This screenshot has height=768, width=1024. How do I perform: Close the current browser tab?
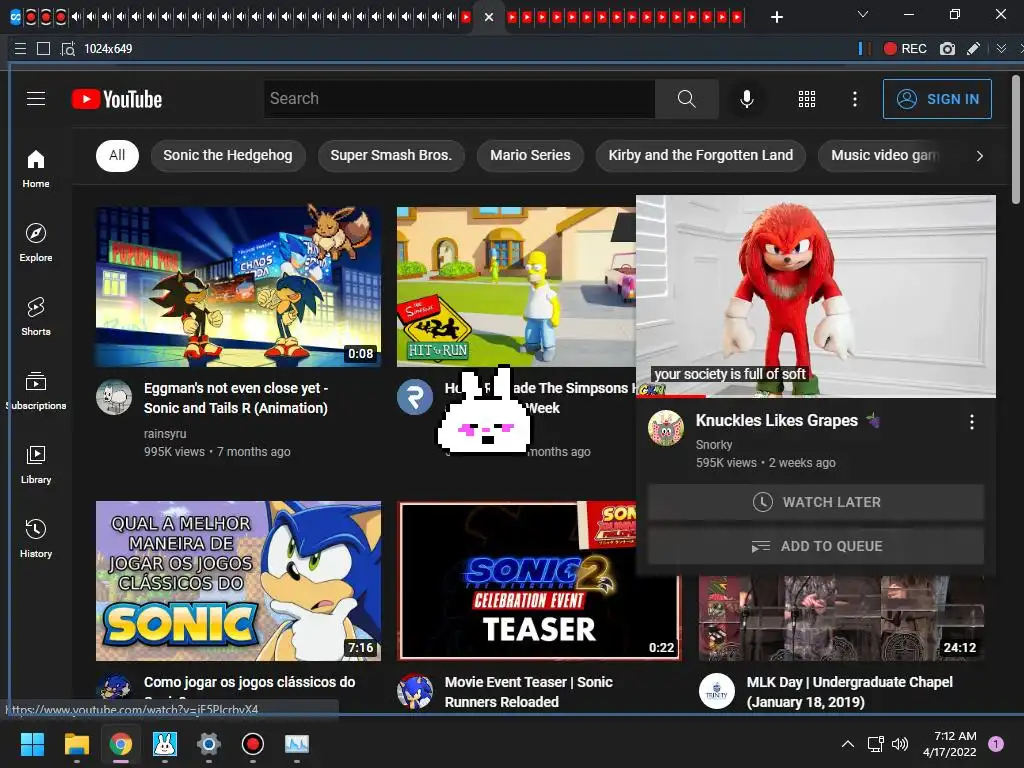[488, 17]
